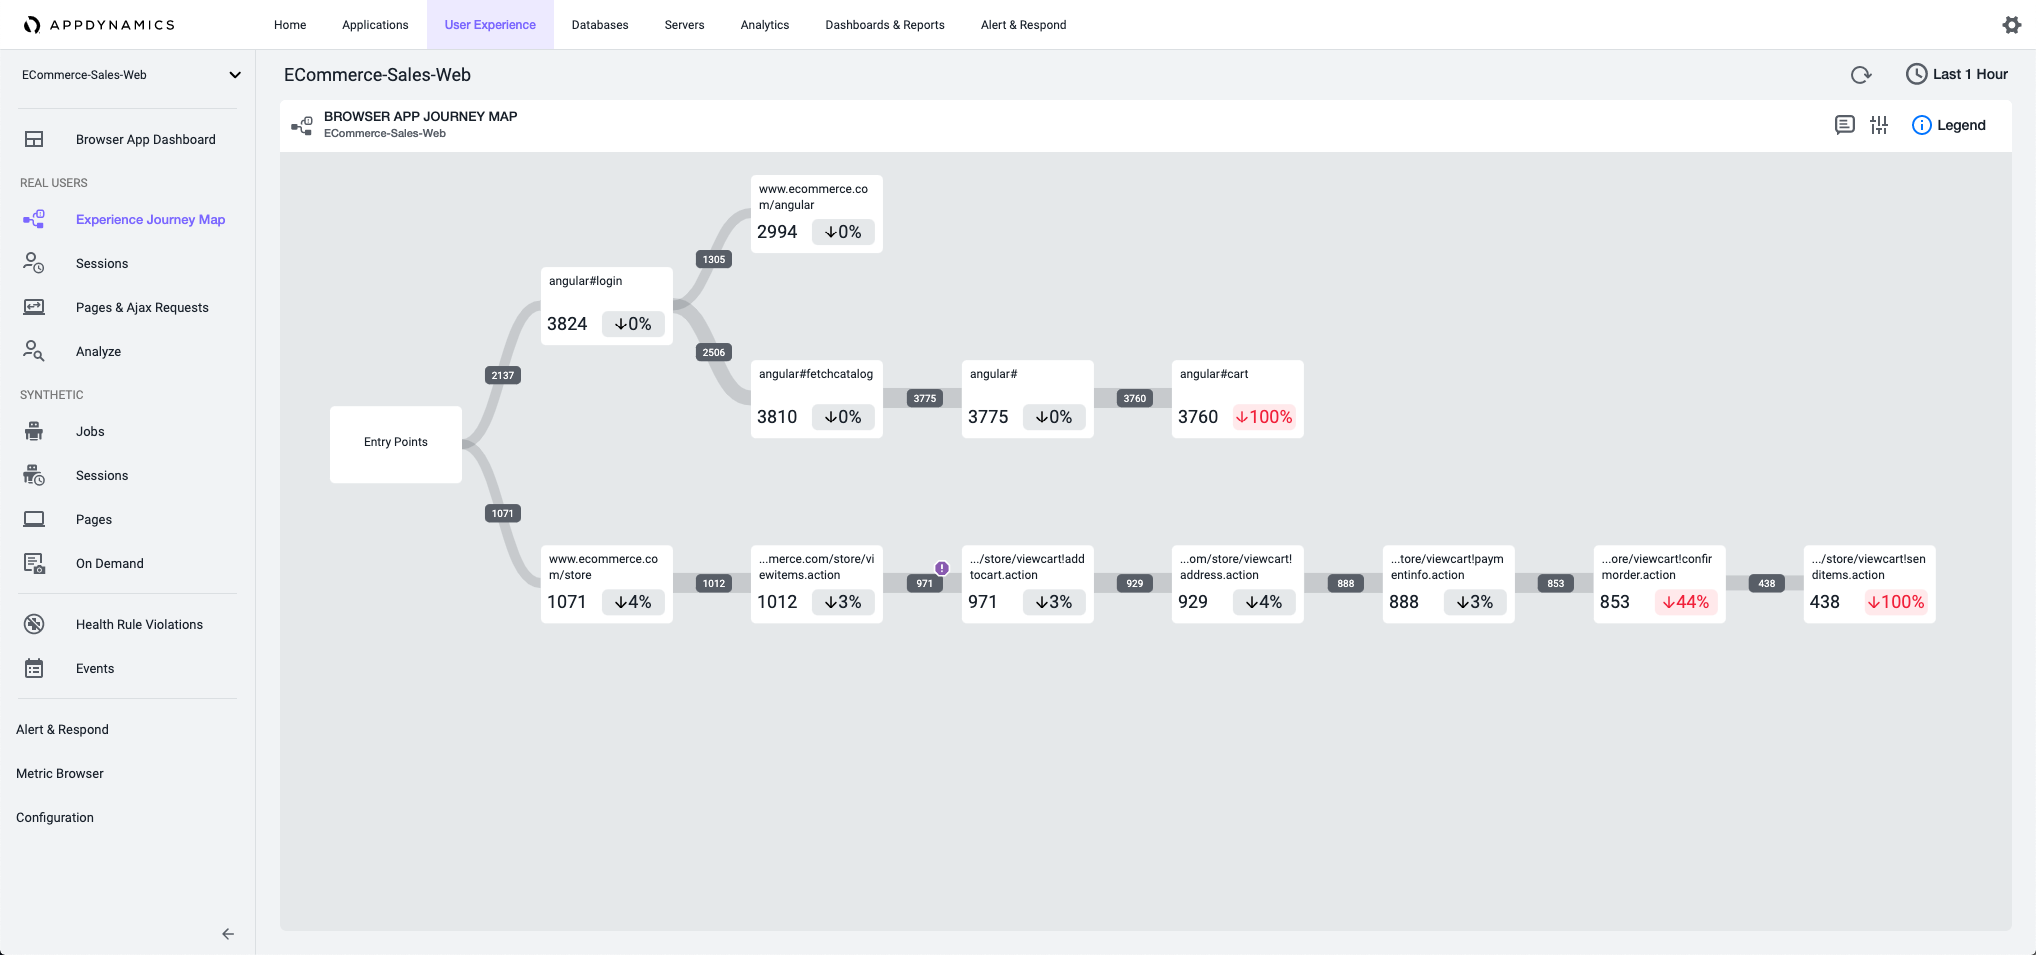
Task: Open Configuration in sidebar
Action: tap(55, 818)
